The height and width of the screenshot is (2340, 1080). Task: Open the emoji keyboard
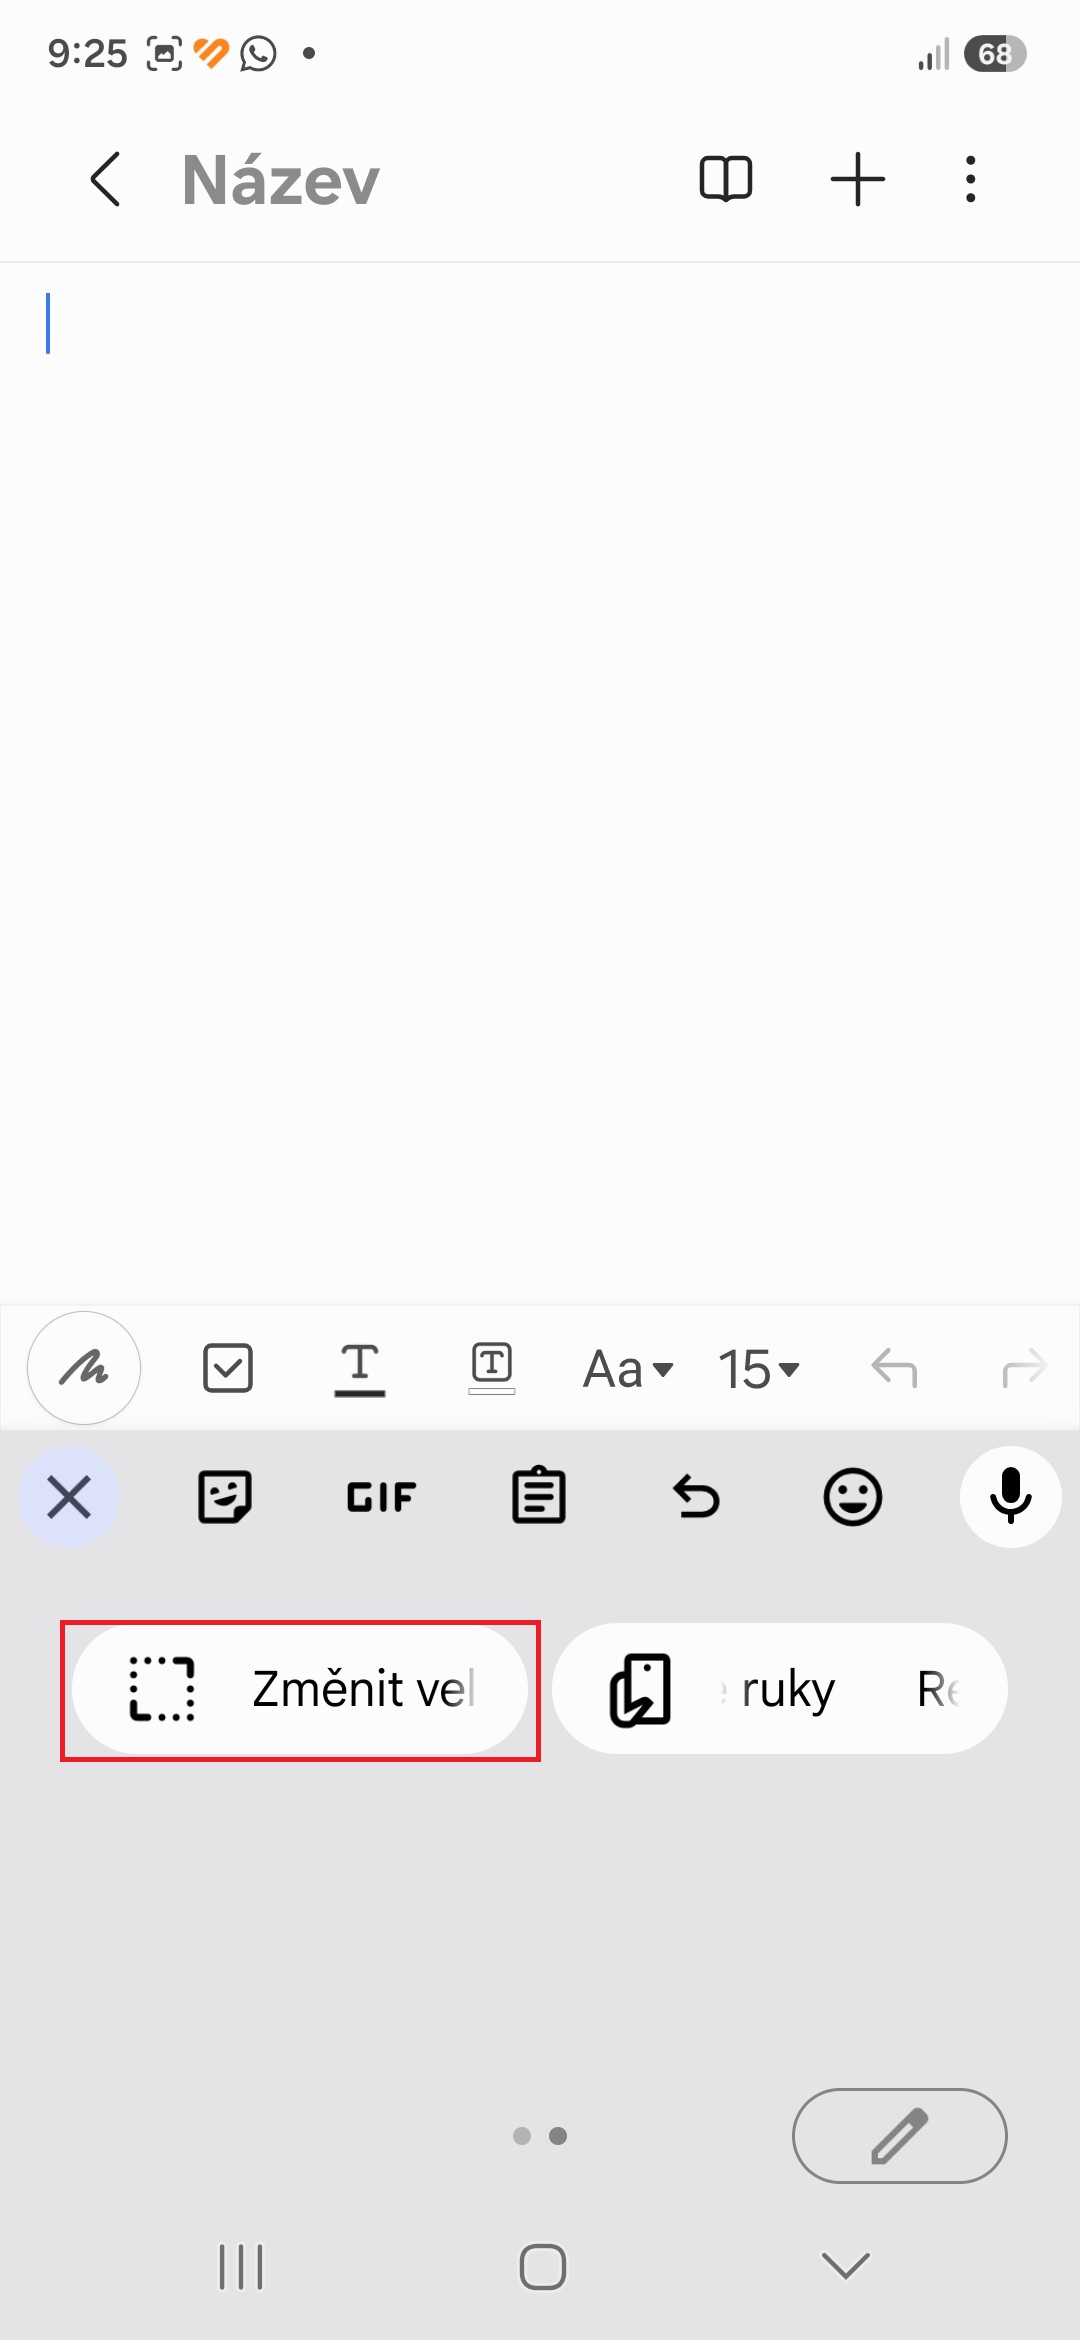(852, 1497)
